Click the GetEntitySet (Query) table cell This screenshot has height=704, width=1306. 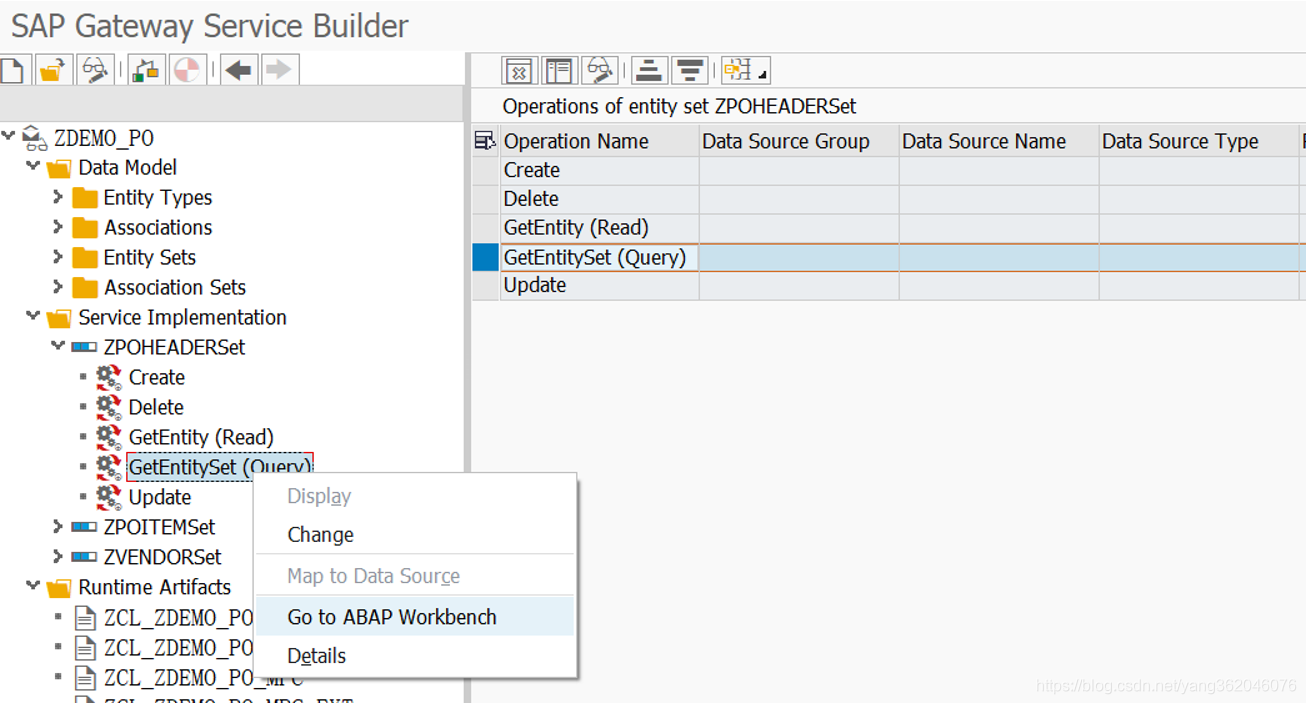tap(599, 257)
